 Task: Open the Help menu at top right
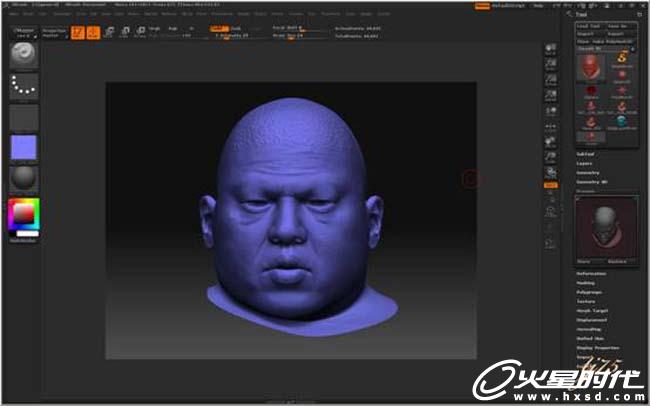(538, 6)
